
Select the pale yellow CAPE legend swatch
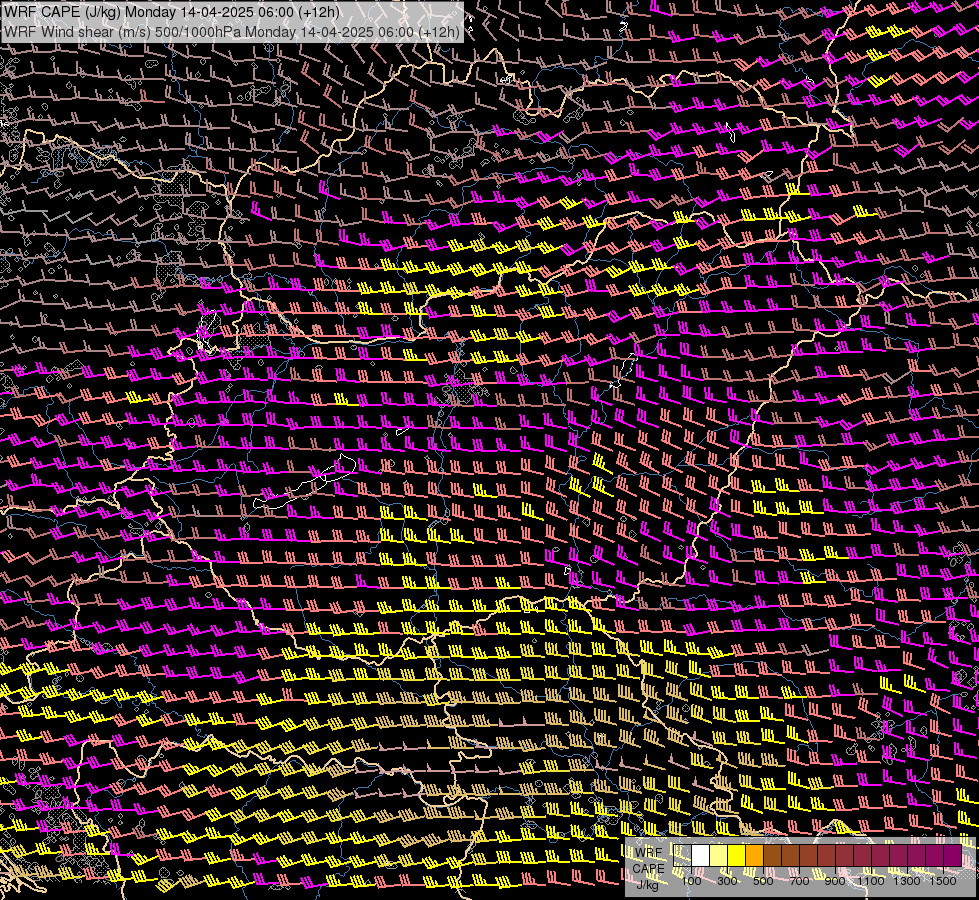point(719,856)
